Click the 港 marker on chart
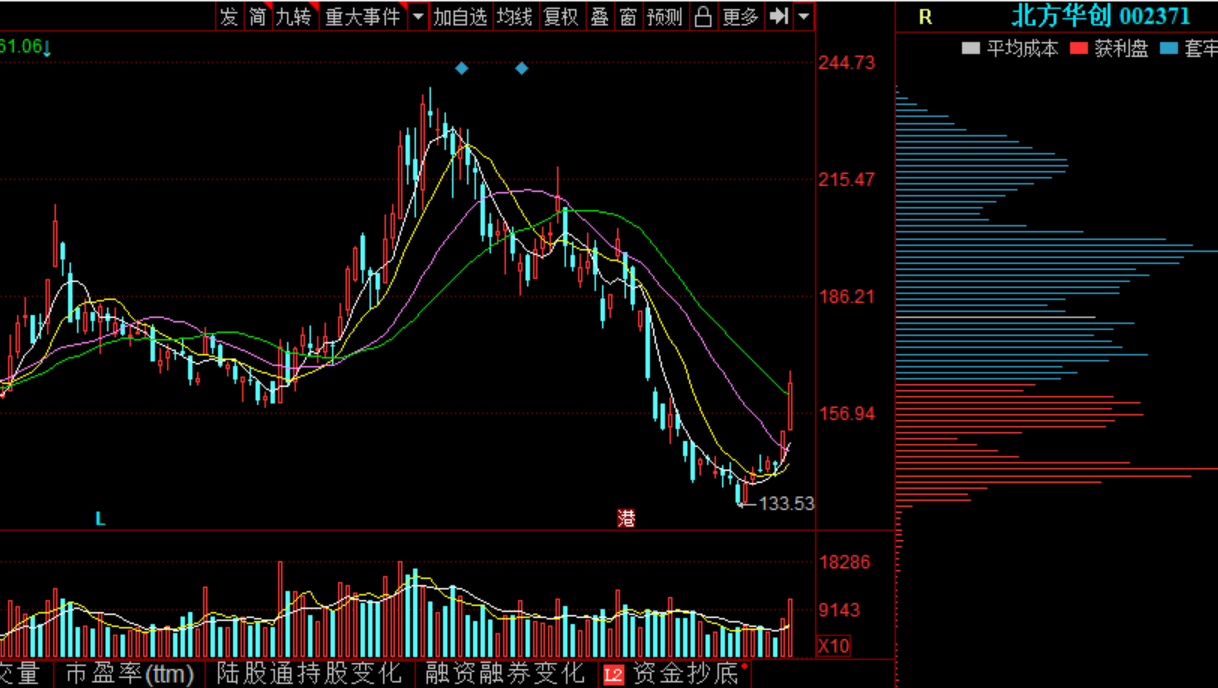The image size is (1218, 688). 627,518
